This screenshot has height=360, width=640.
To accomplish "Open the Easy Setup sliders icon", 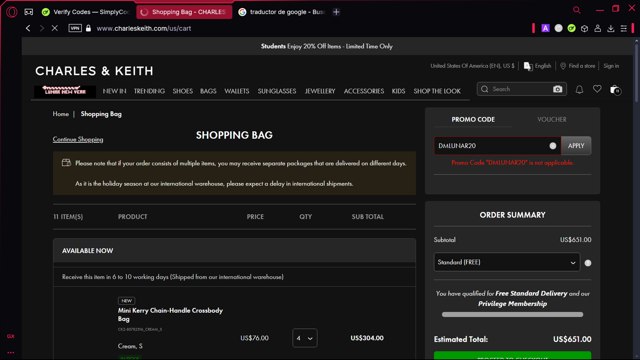I will click(x=624, y=28).
